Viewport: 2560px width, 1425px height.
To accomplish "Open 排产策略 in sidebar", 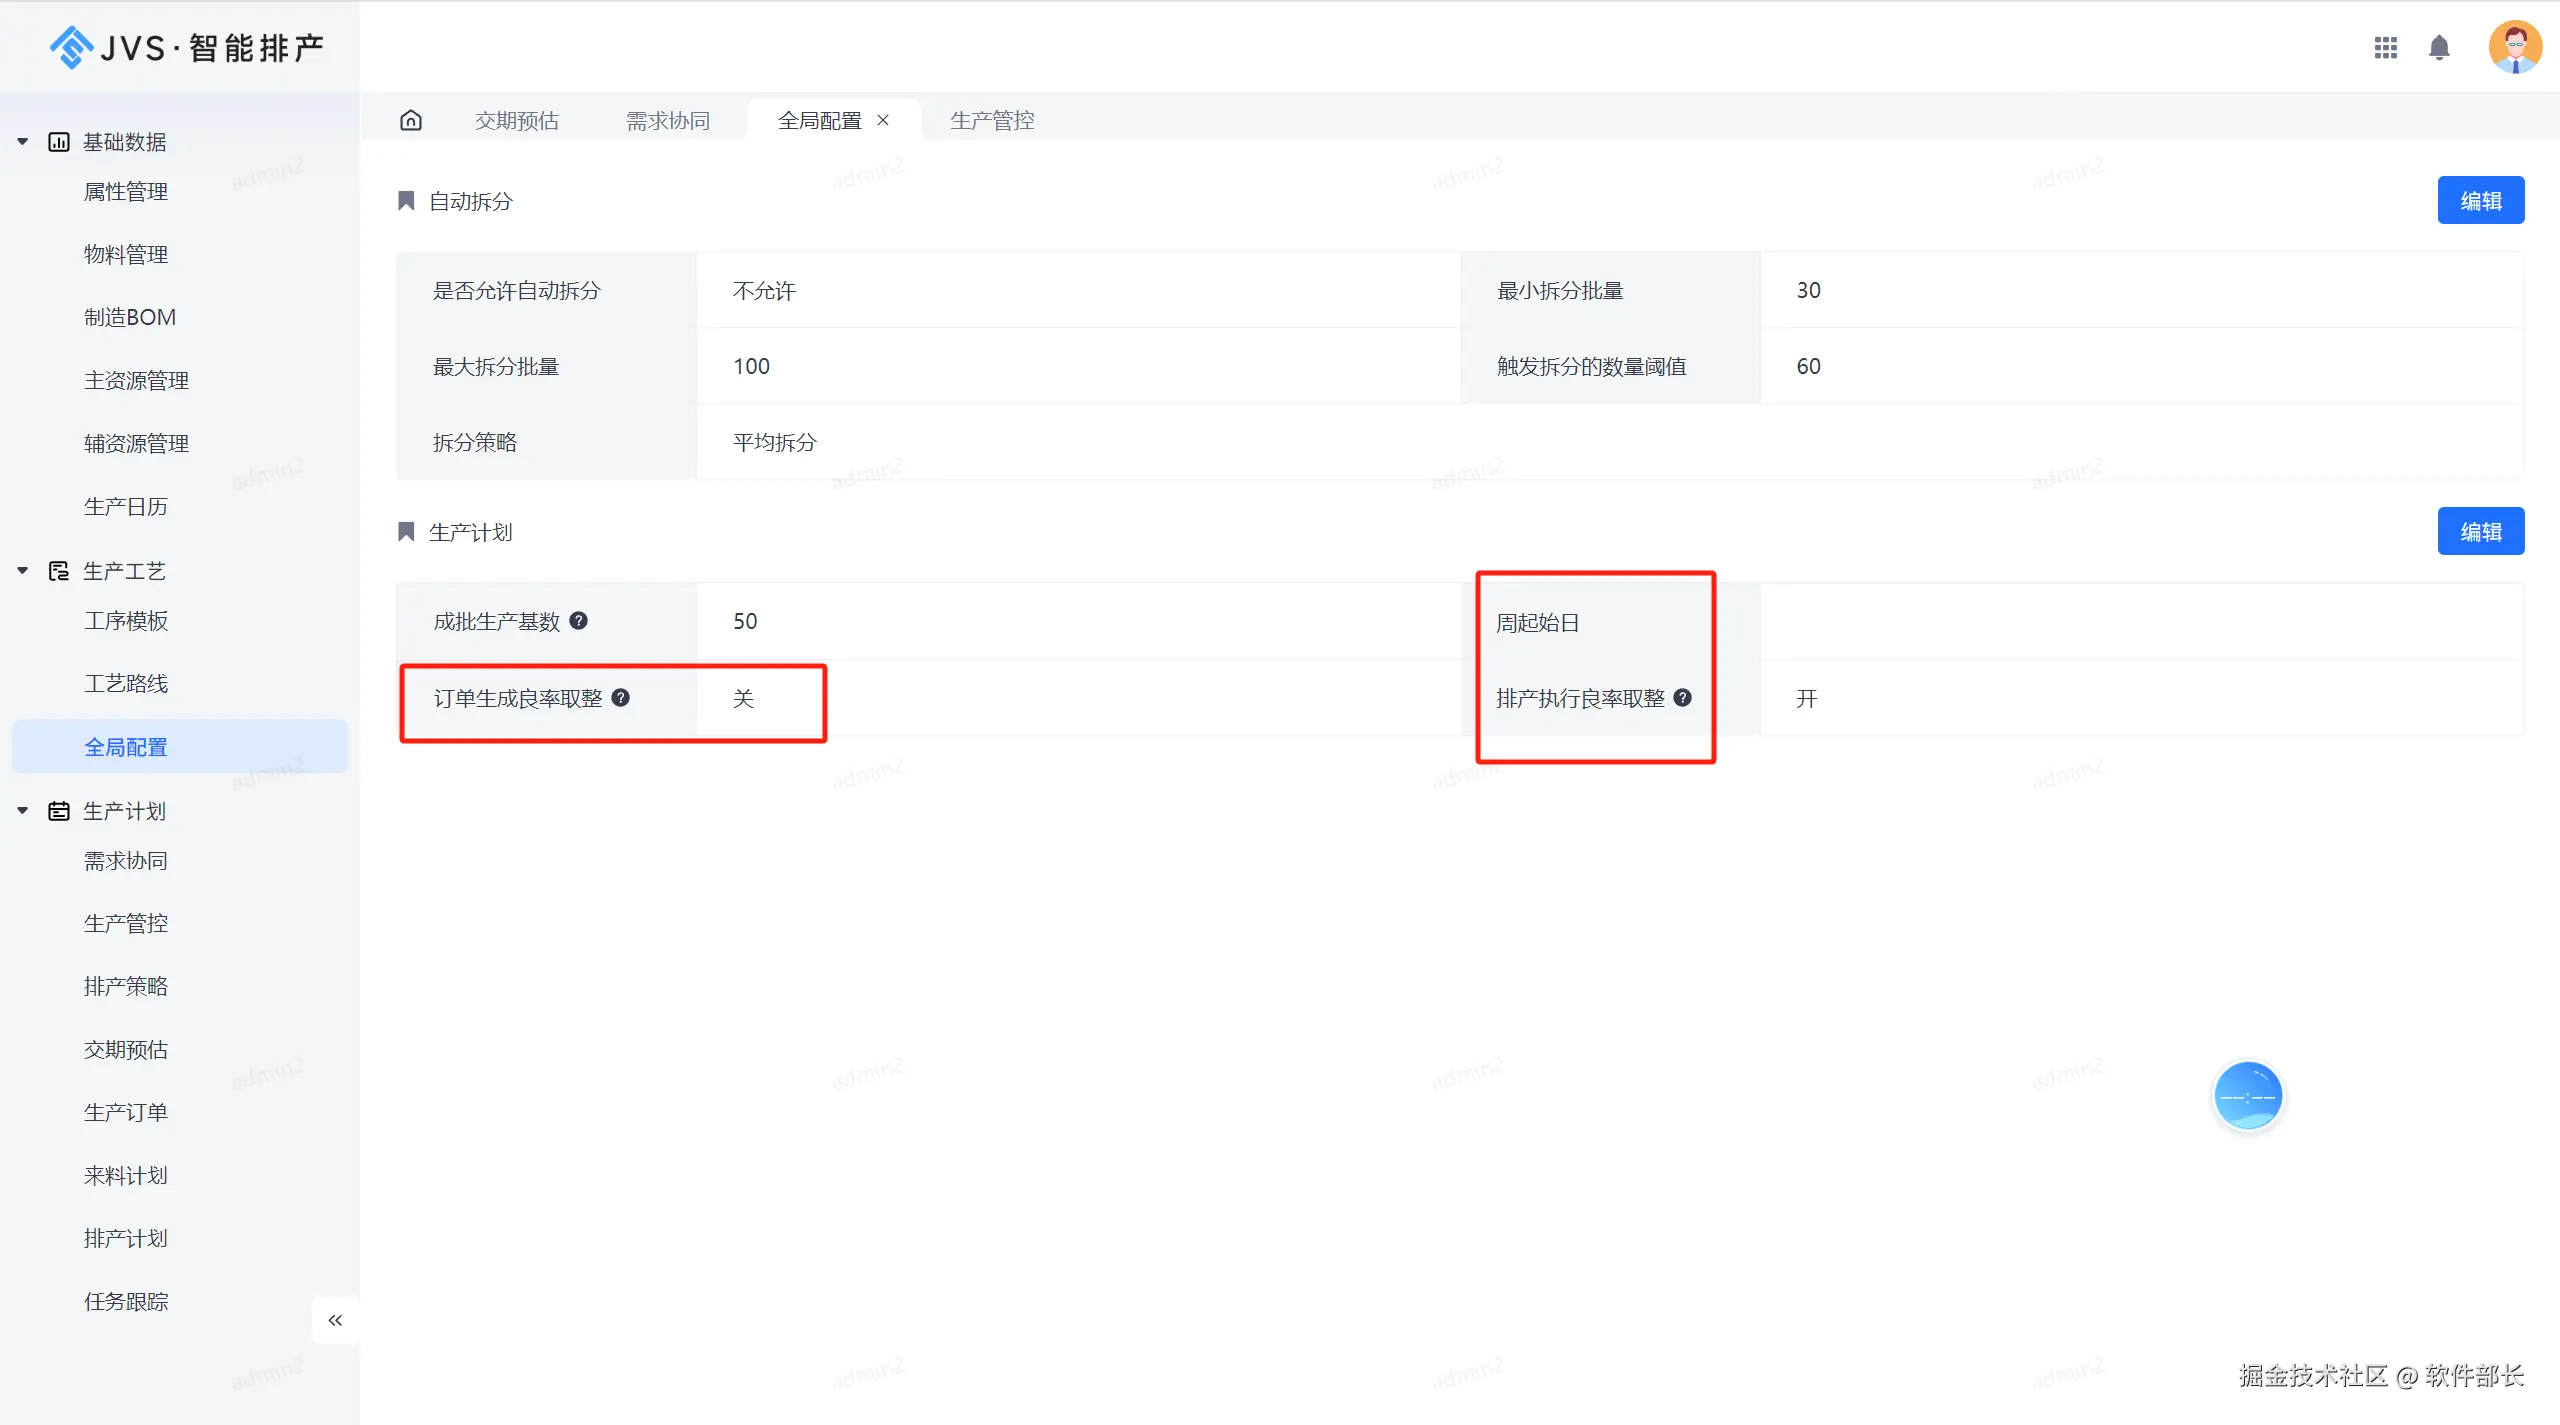I will click(126, 986).
